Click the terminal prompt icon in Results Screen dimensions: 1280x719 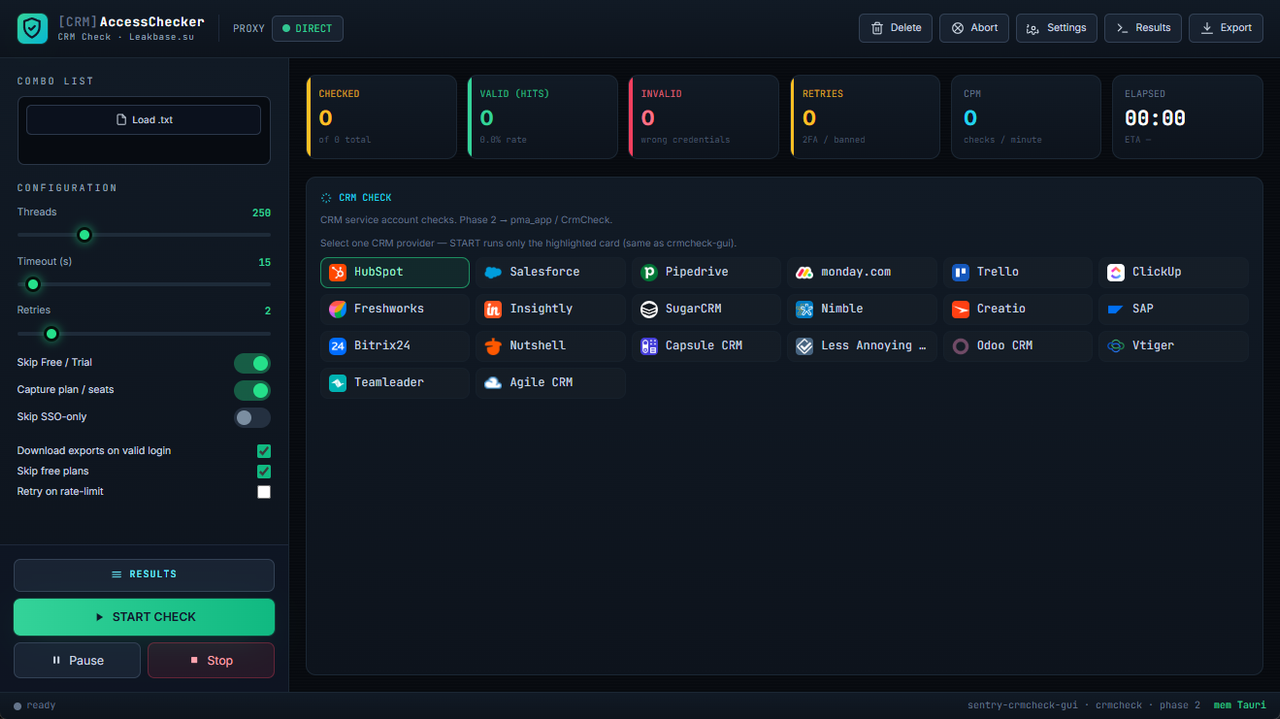[1122, 28]
